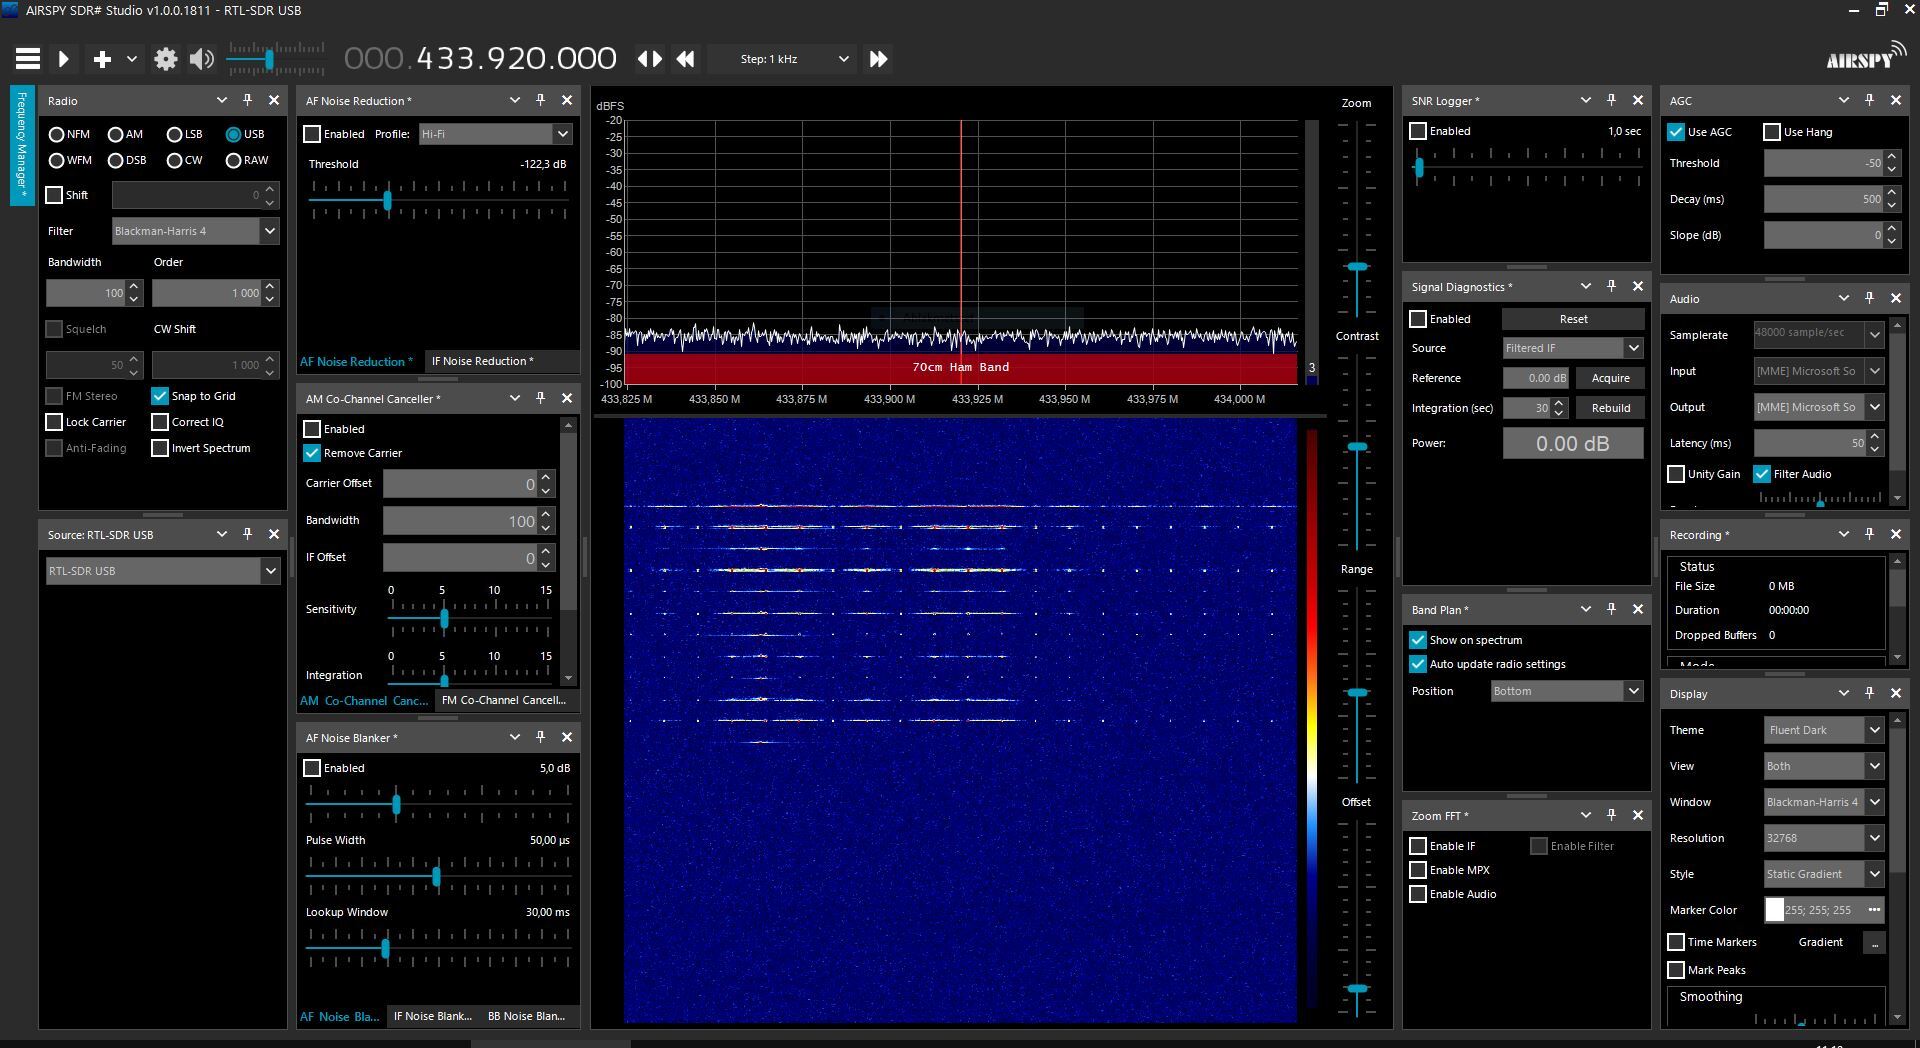Open the FFT Resolution dropdown

(x=1824, y=838)
